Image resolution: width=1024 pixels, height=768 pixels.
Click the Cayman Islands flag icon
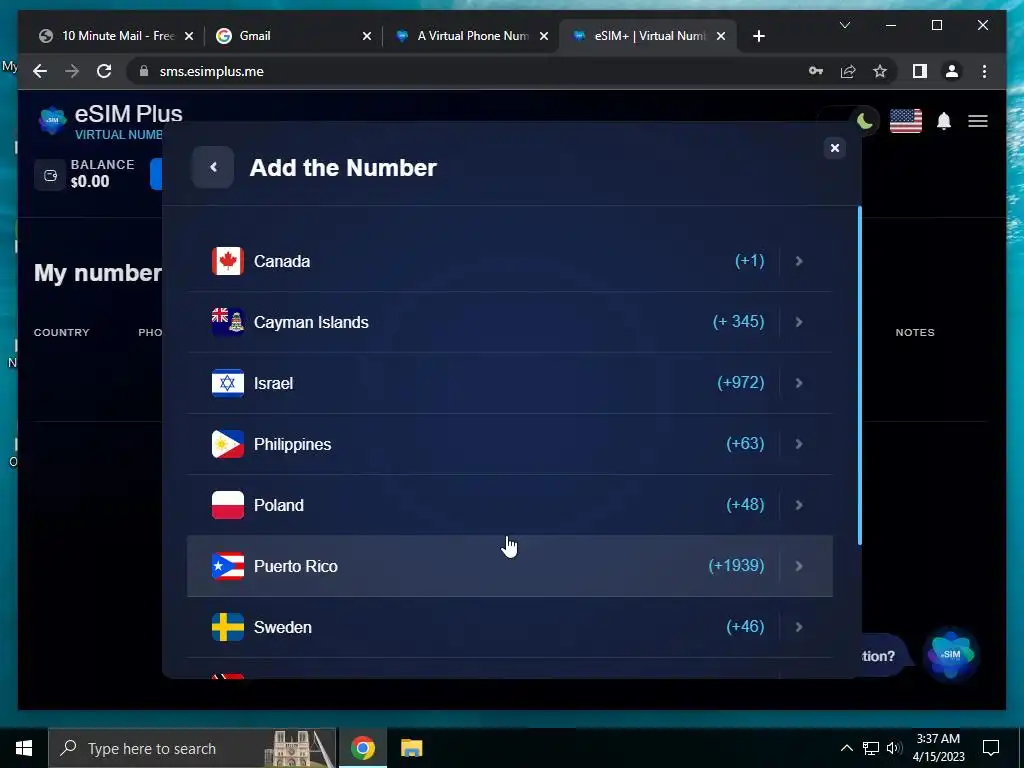(228, 322)
